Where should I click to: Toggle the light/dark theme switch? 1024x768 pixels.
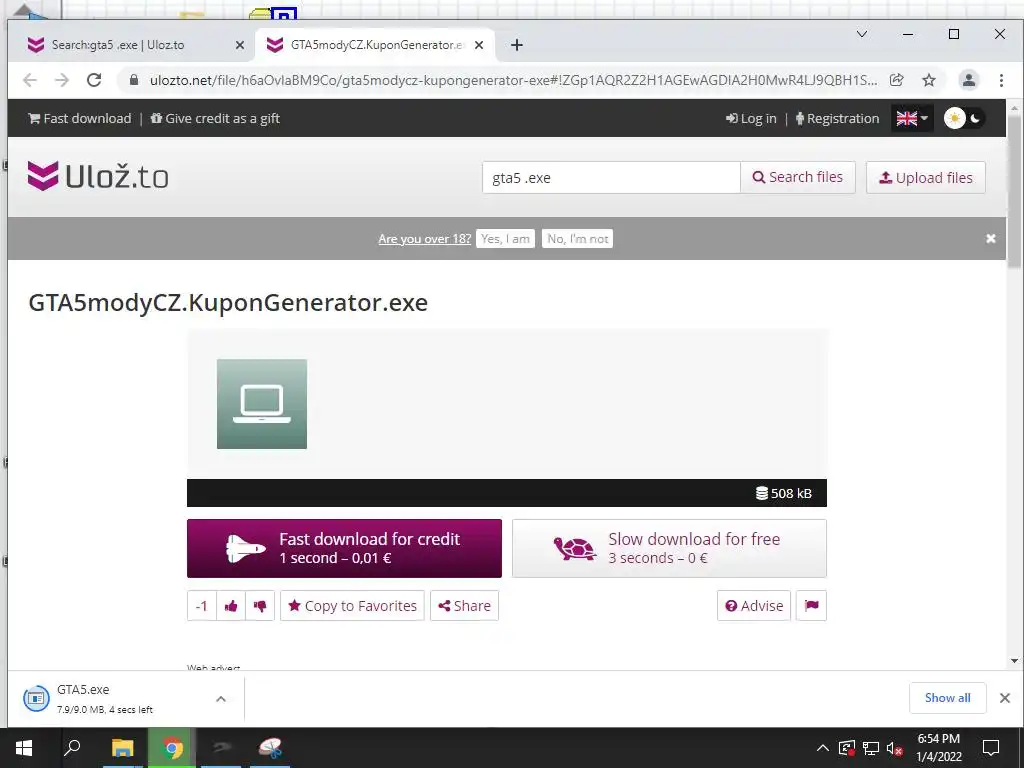point(965,118)
